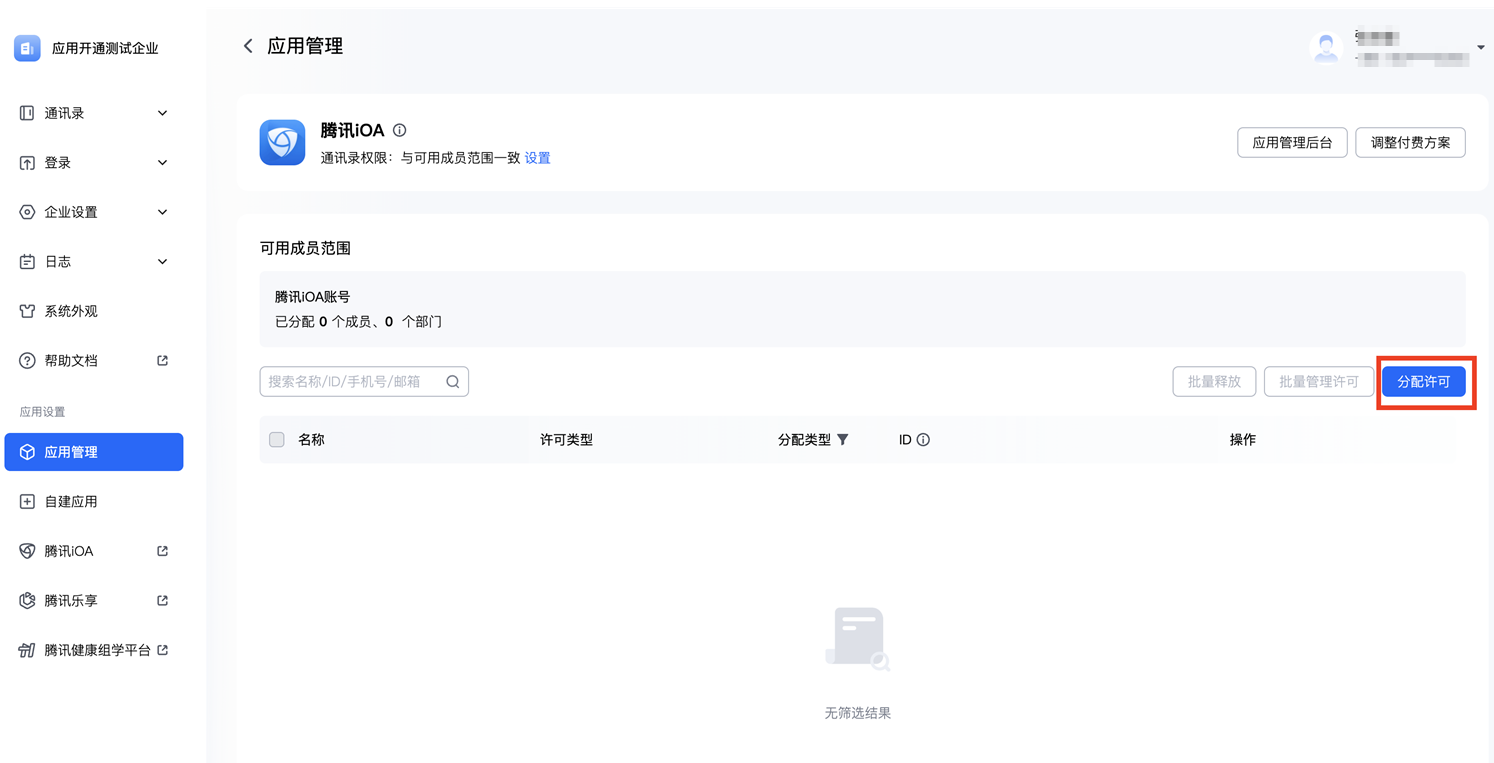Click the 批量管理许可 button
The width and height of the screenshot is (1494, 763).
1319,382
